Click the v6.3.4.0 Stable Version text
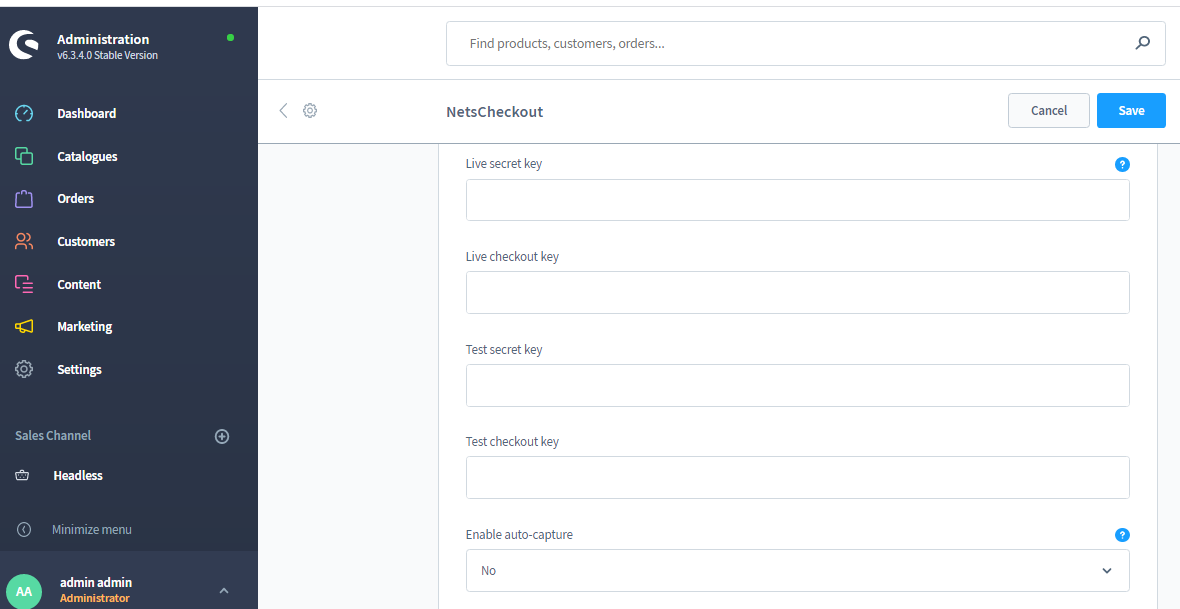Viewport: 1180px width, 609px height. [x=108, y=55]
